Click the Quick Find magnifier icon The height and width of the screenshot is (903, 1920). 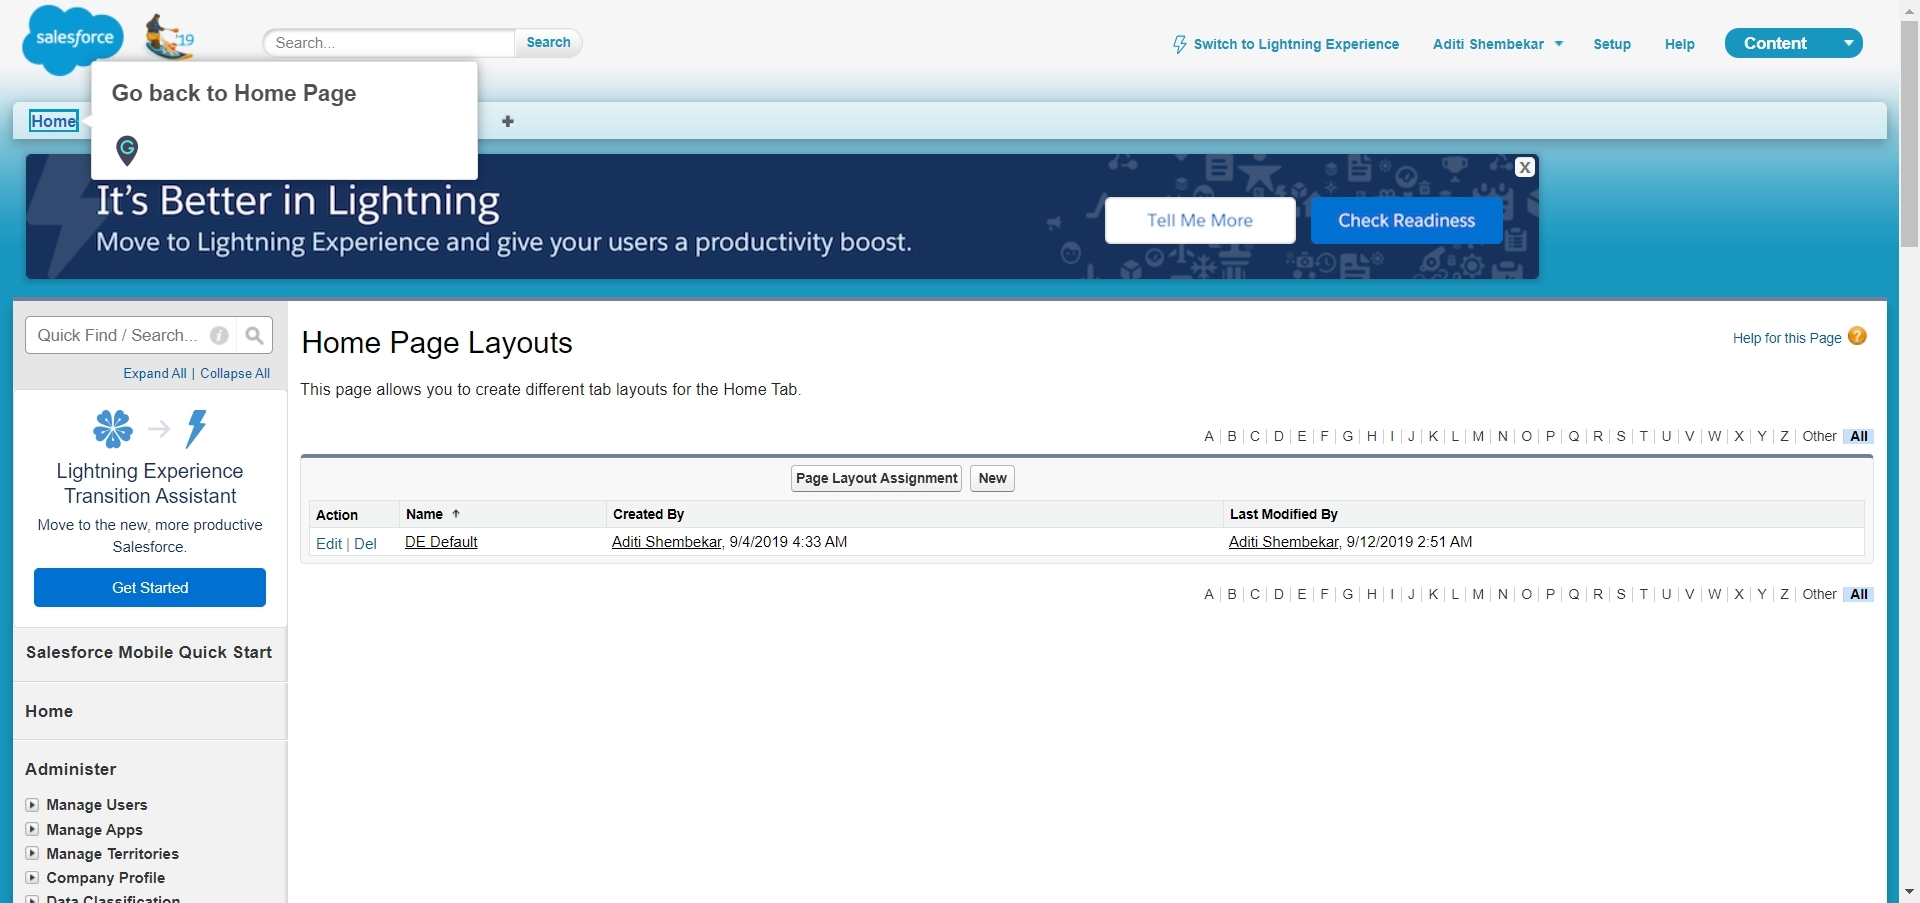[254, 336]
